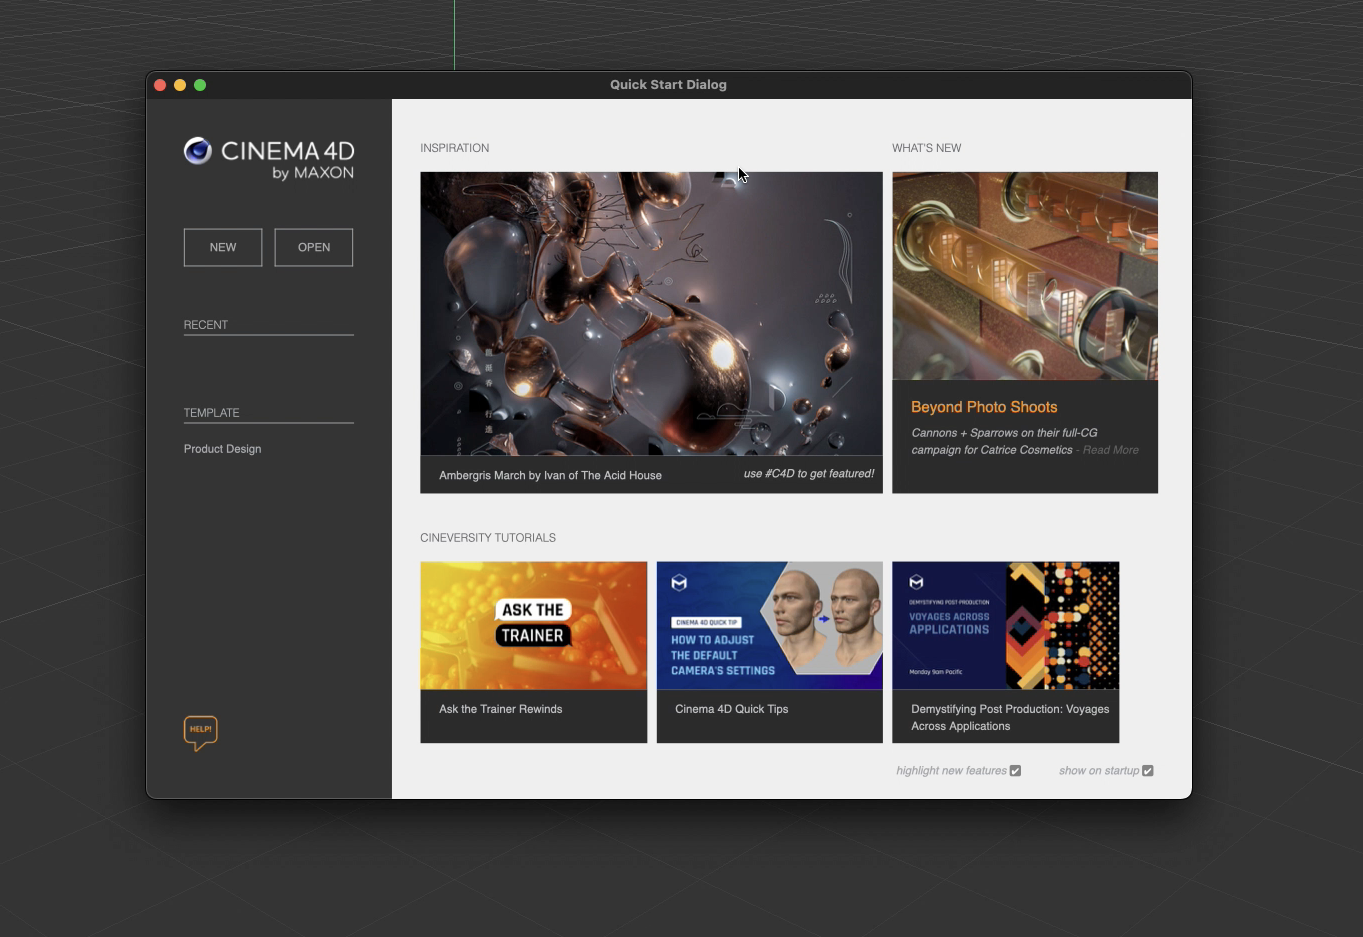Click the WHAT'S NEW heading
Screen dimensions: 1363x937
coord(927,148)
